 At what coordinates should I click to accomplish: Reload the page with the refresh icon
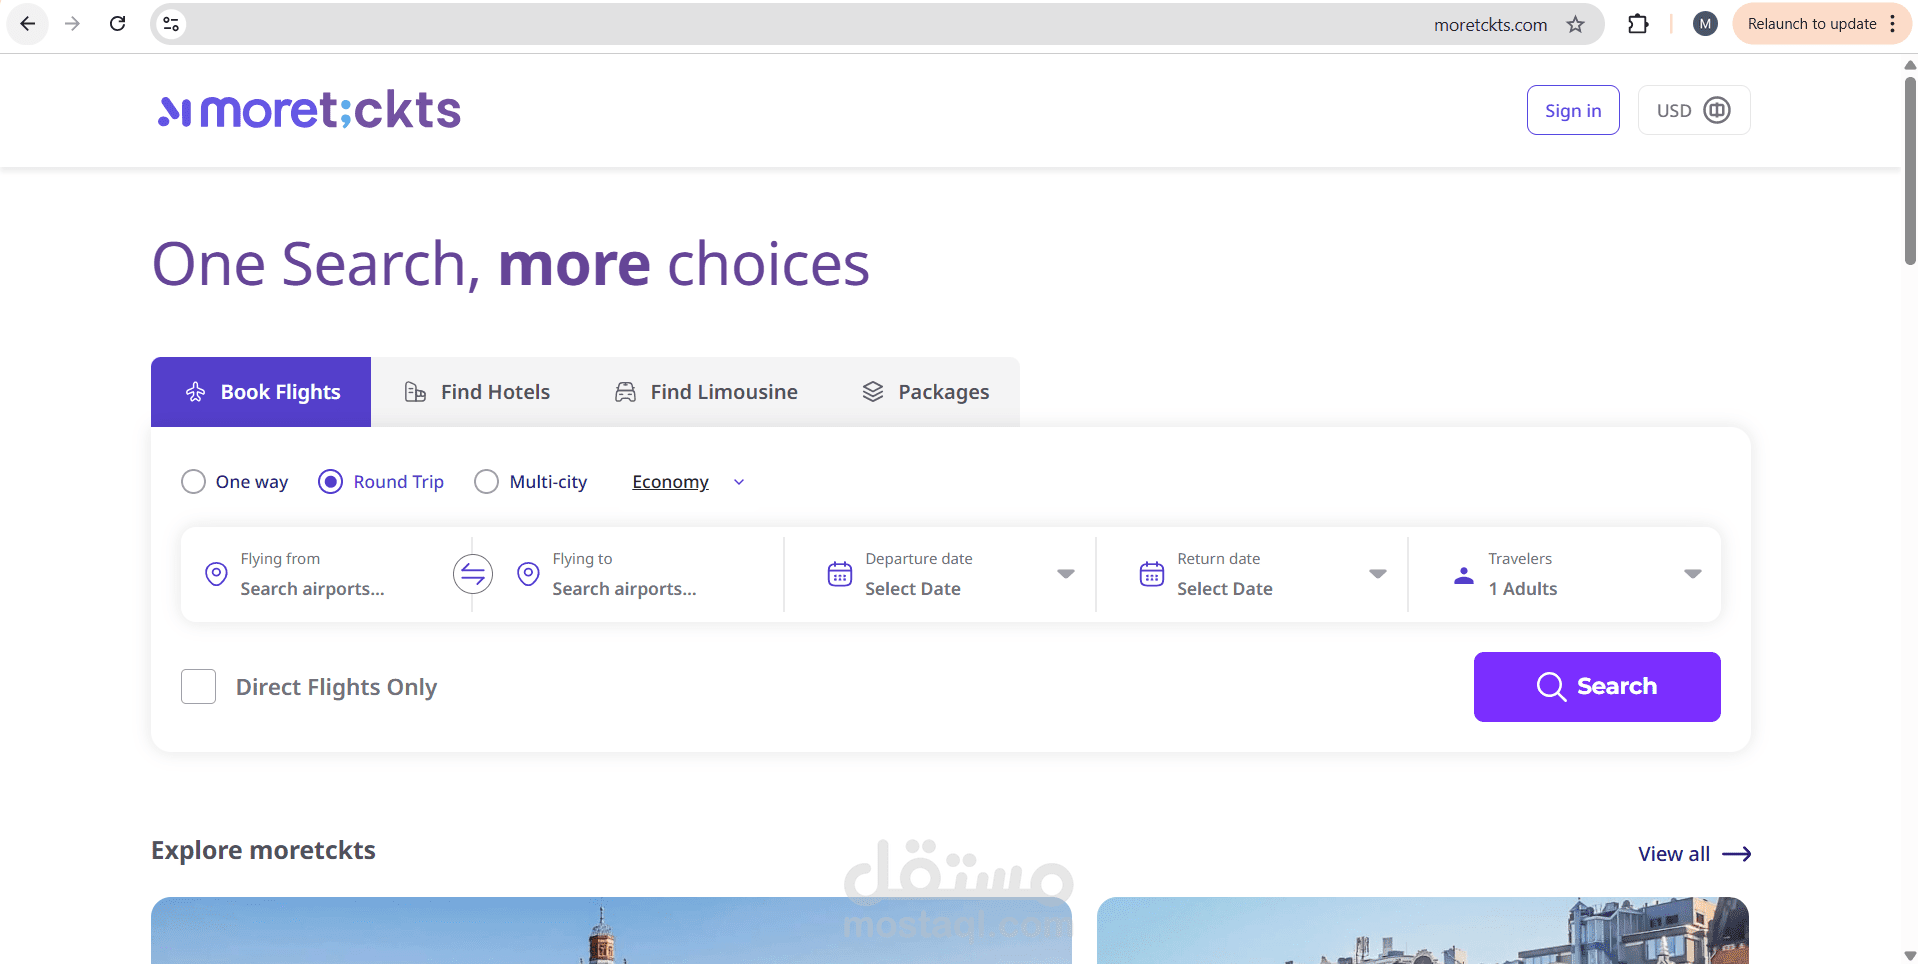[117, 24]
